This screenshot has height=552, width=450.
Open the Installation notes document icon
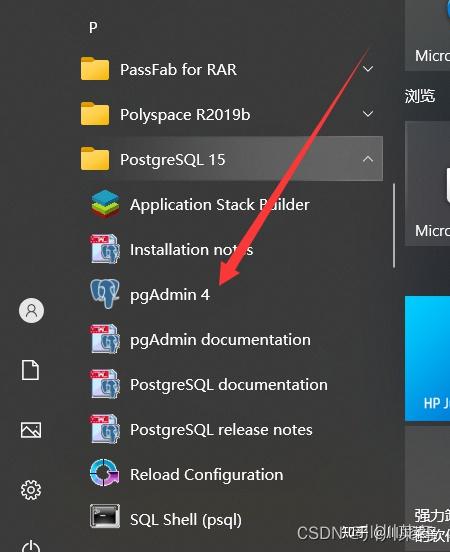coord(105,249)
